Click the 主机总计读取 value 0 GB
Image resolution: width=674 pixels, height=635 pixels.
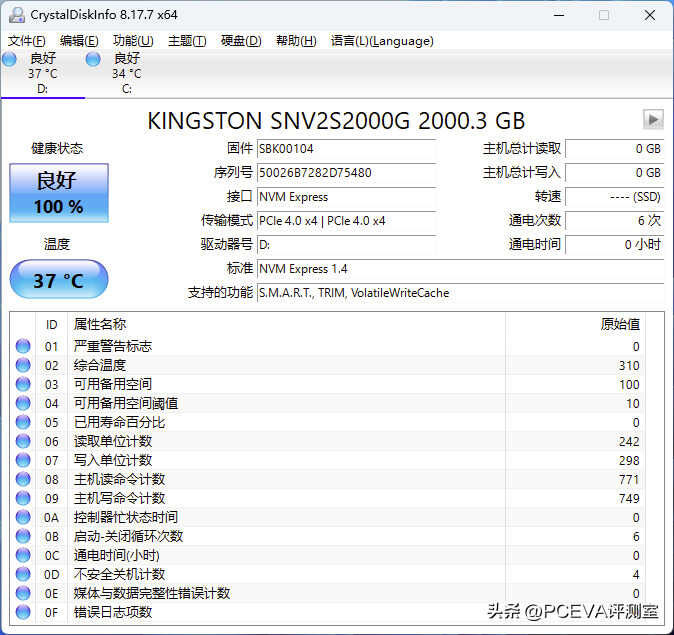coord(615,149)
